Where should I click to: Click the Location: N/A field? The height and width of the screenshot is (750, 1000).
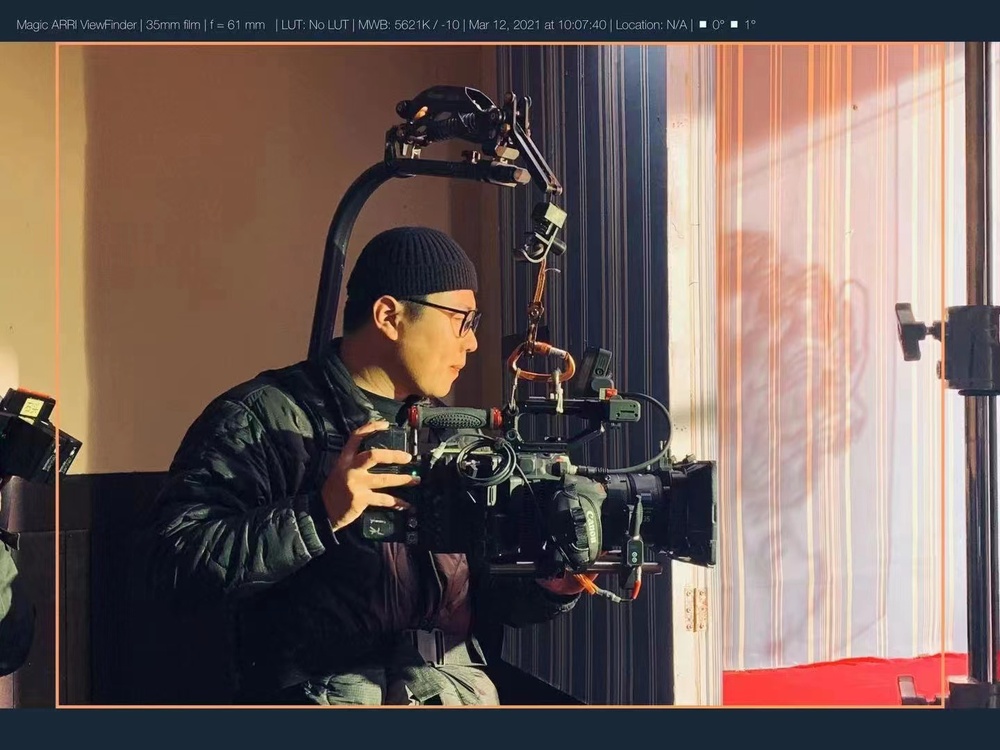[x=651, y=24]
